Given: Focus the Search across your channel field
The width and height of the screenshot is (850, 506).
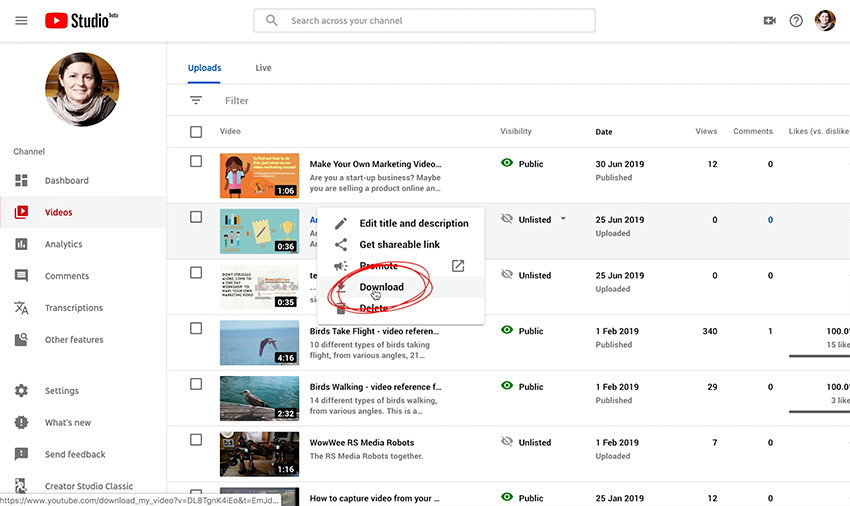Looking at the screenshot, I should 424,21.
